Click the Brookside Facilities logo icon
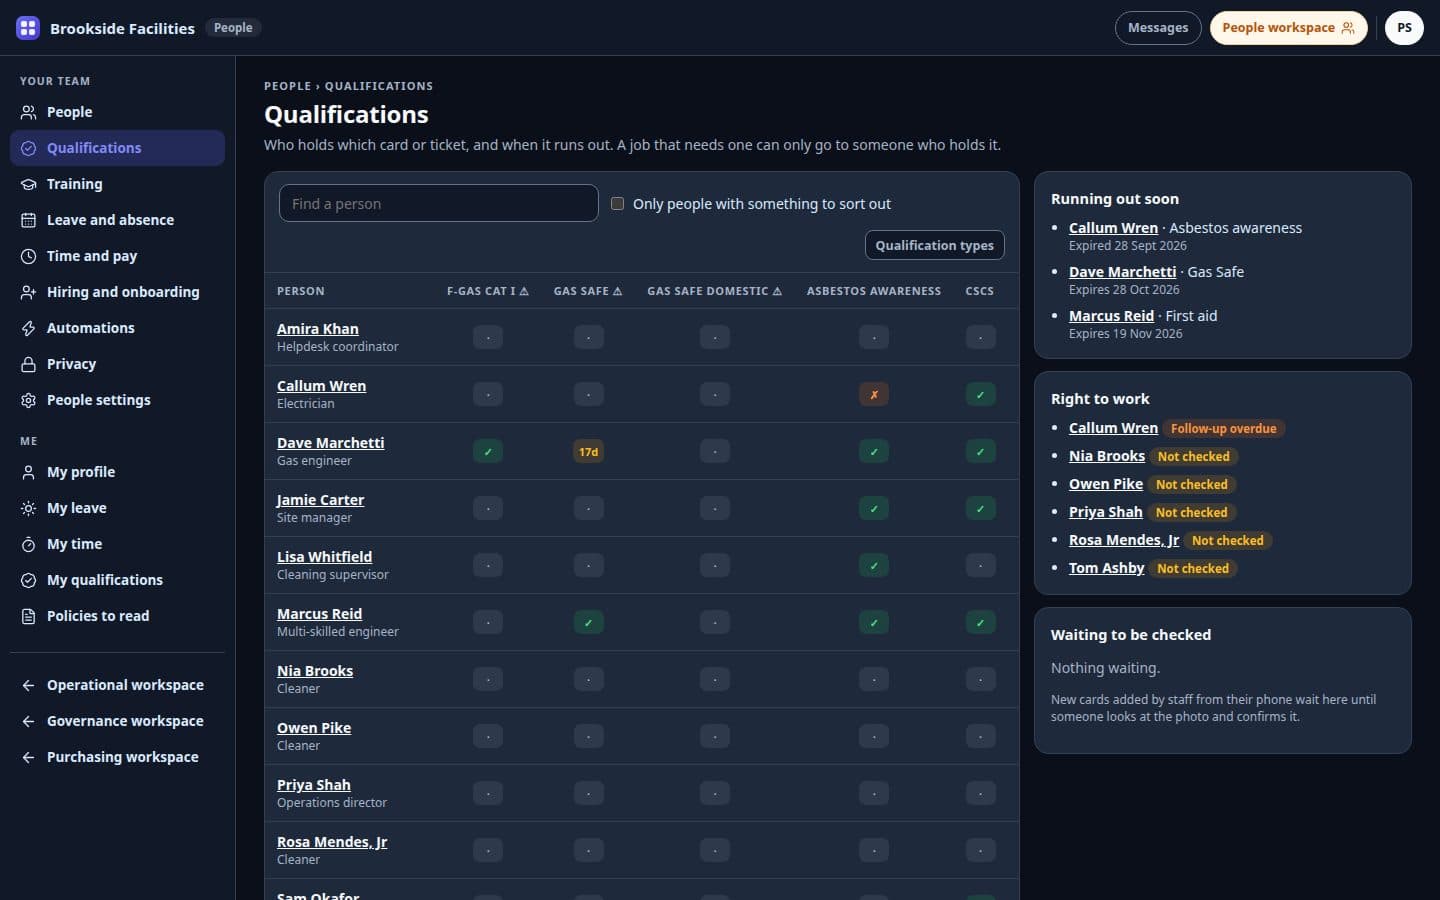Image resolution: width=1440 pixels, height=900 pixels. click(x=28, y=28)
